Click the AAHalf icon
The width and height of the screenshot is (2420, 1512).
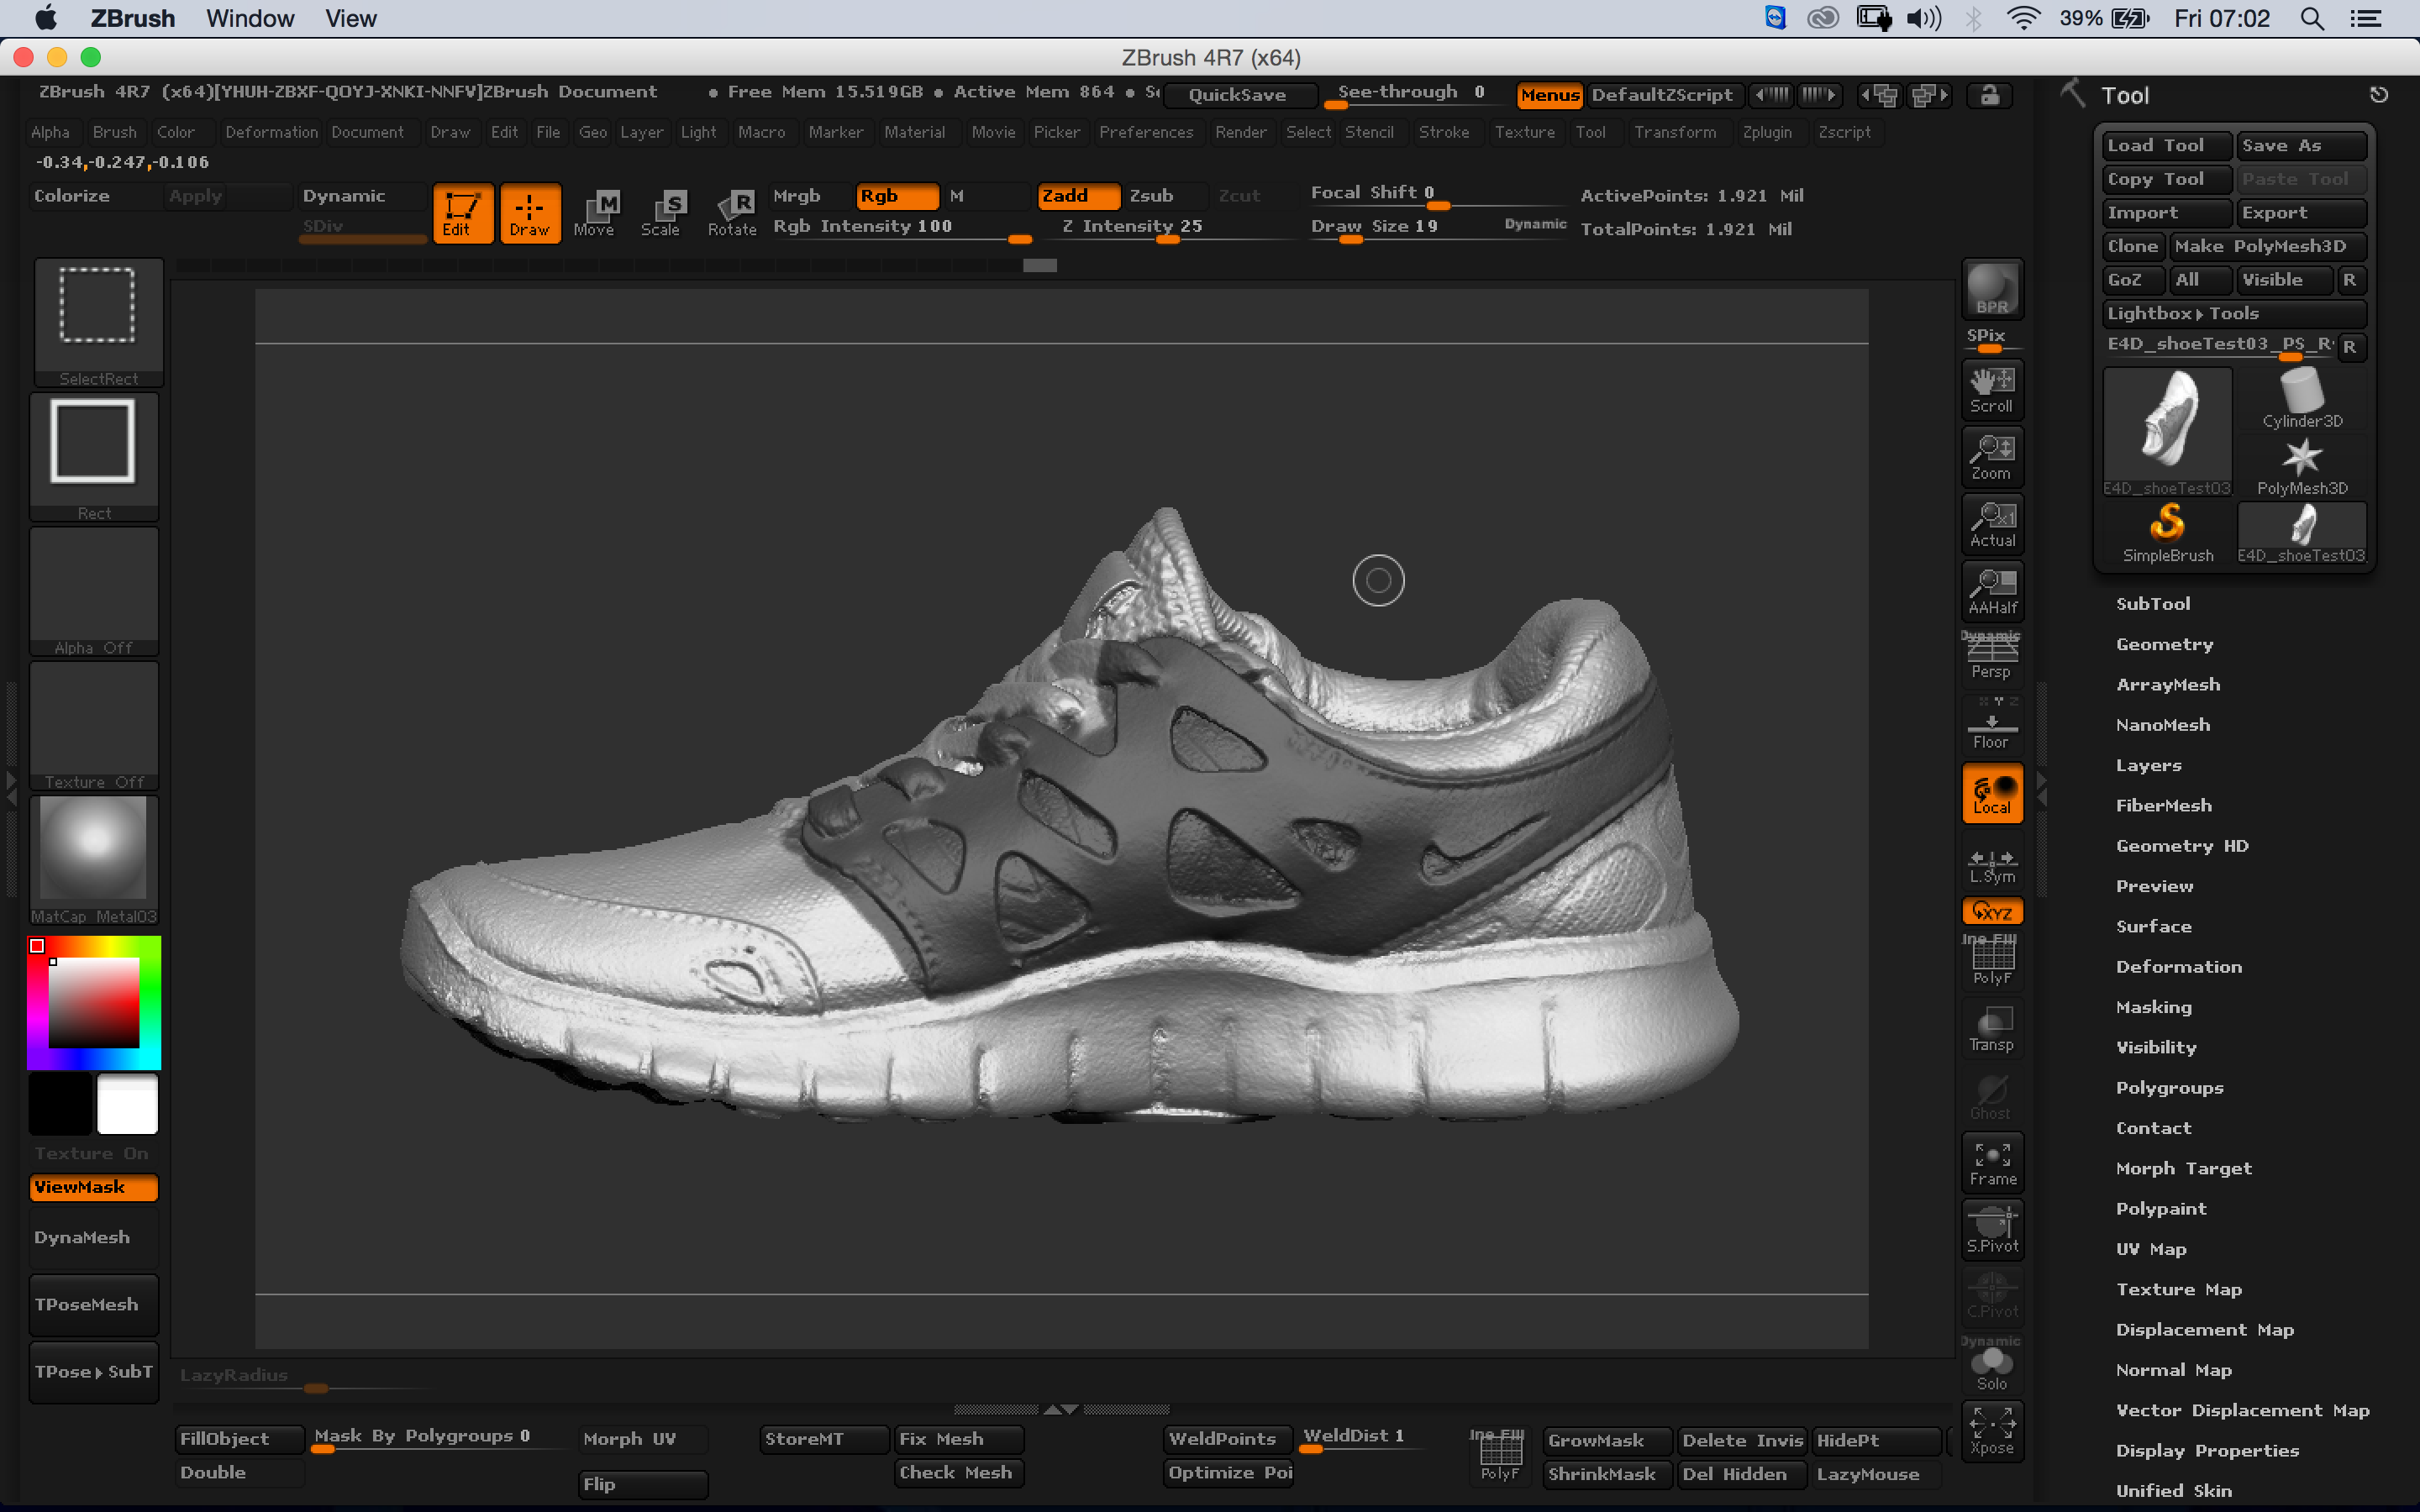click(1992, 591)
